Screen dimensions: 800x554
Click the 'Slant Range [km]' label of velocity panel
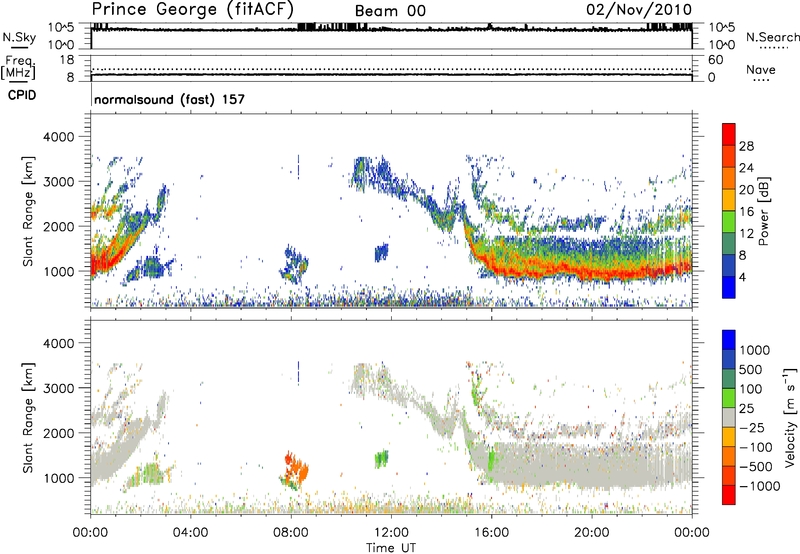pyautogui.click(x=28, y=418)
